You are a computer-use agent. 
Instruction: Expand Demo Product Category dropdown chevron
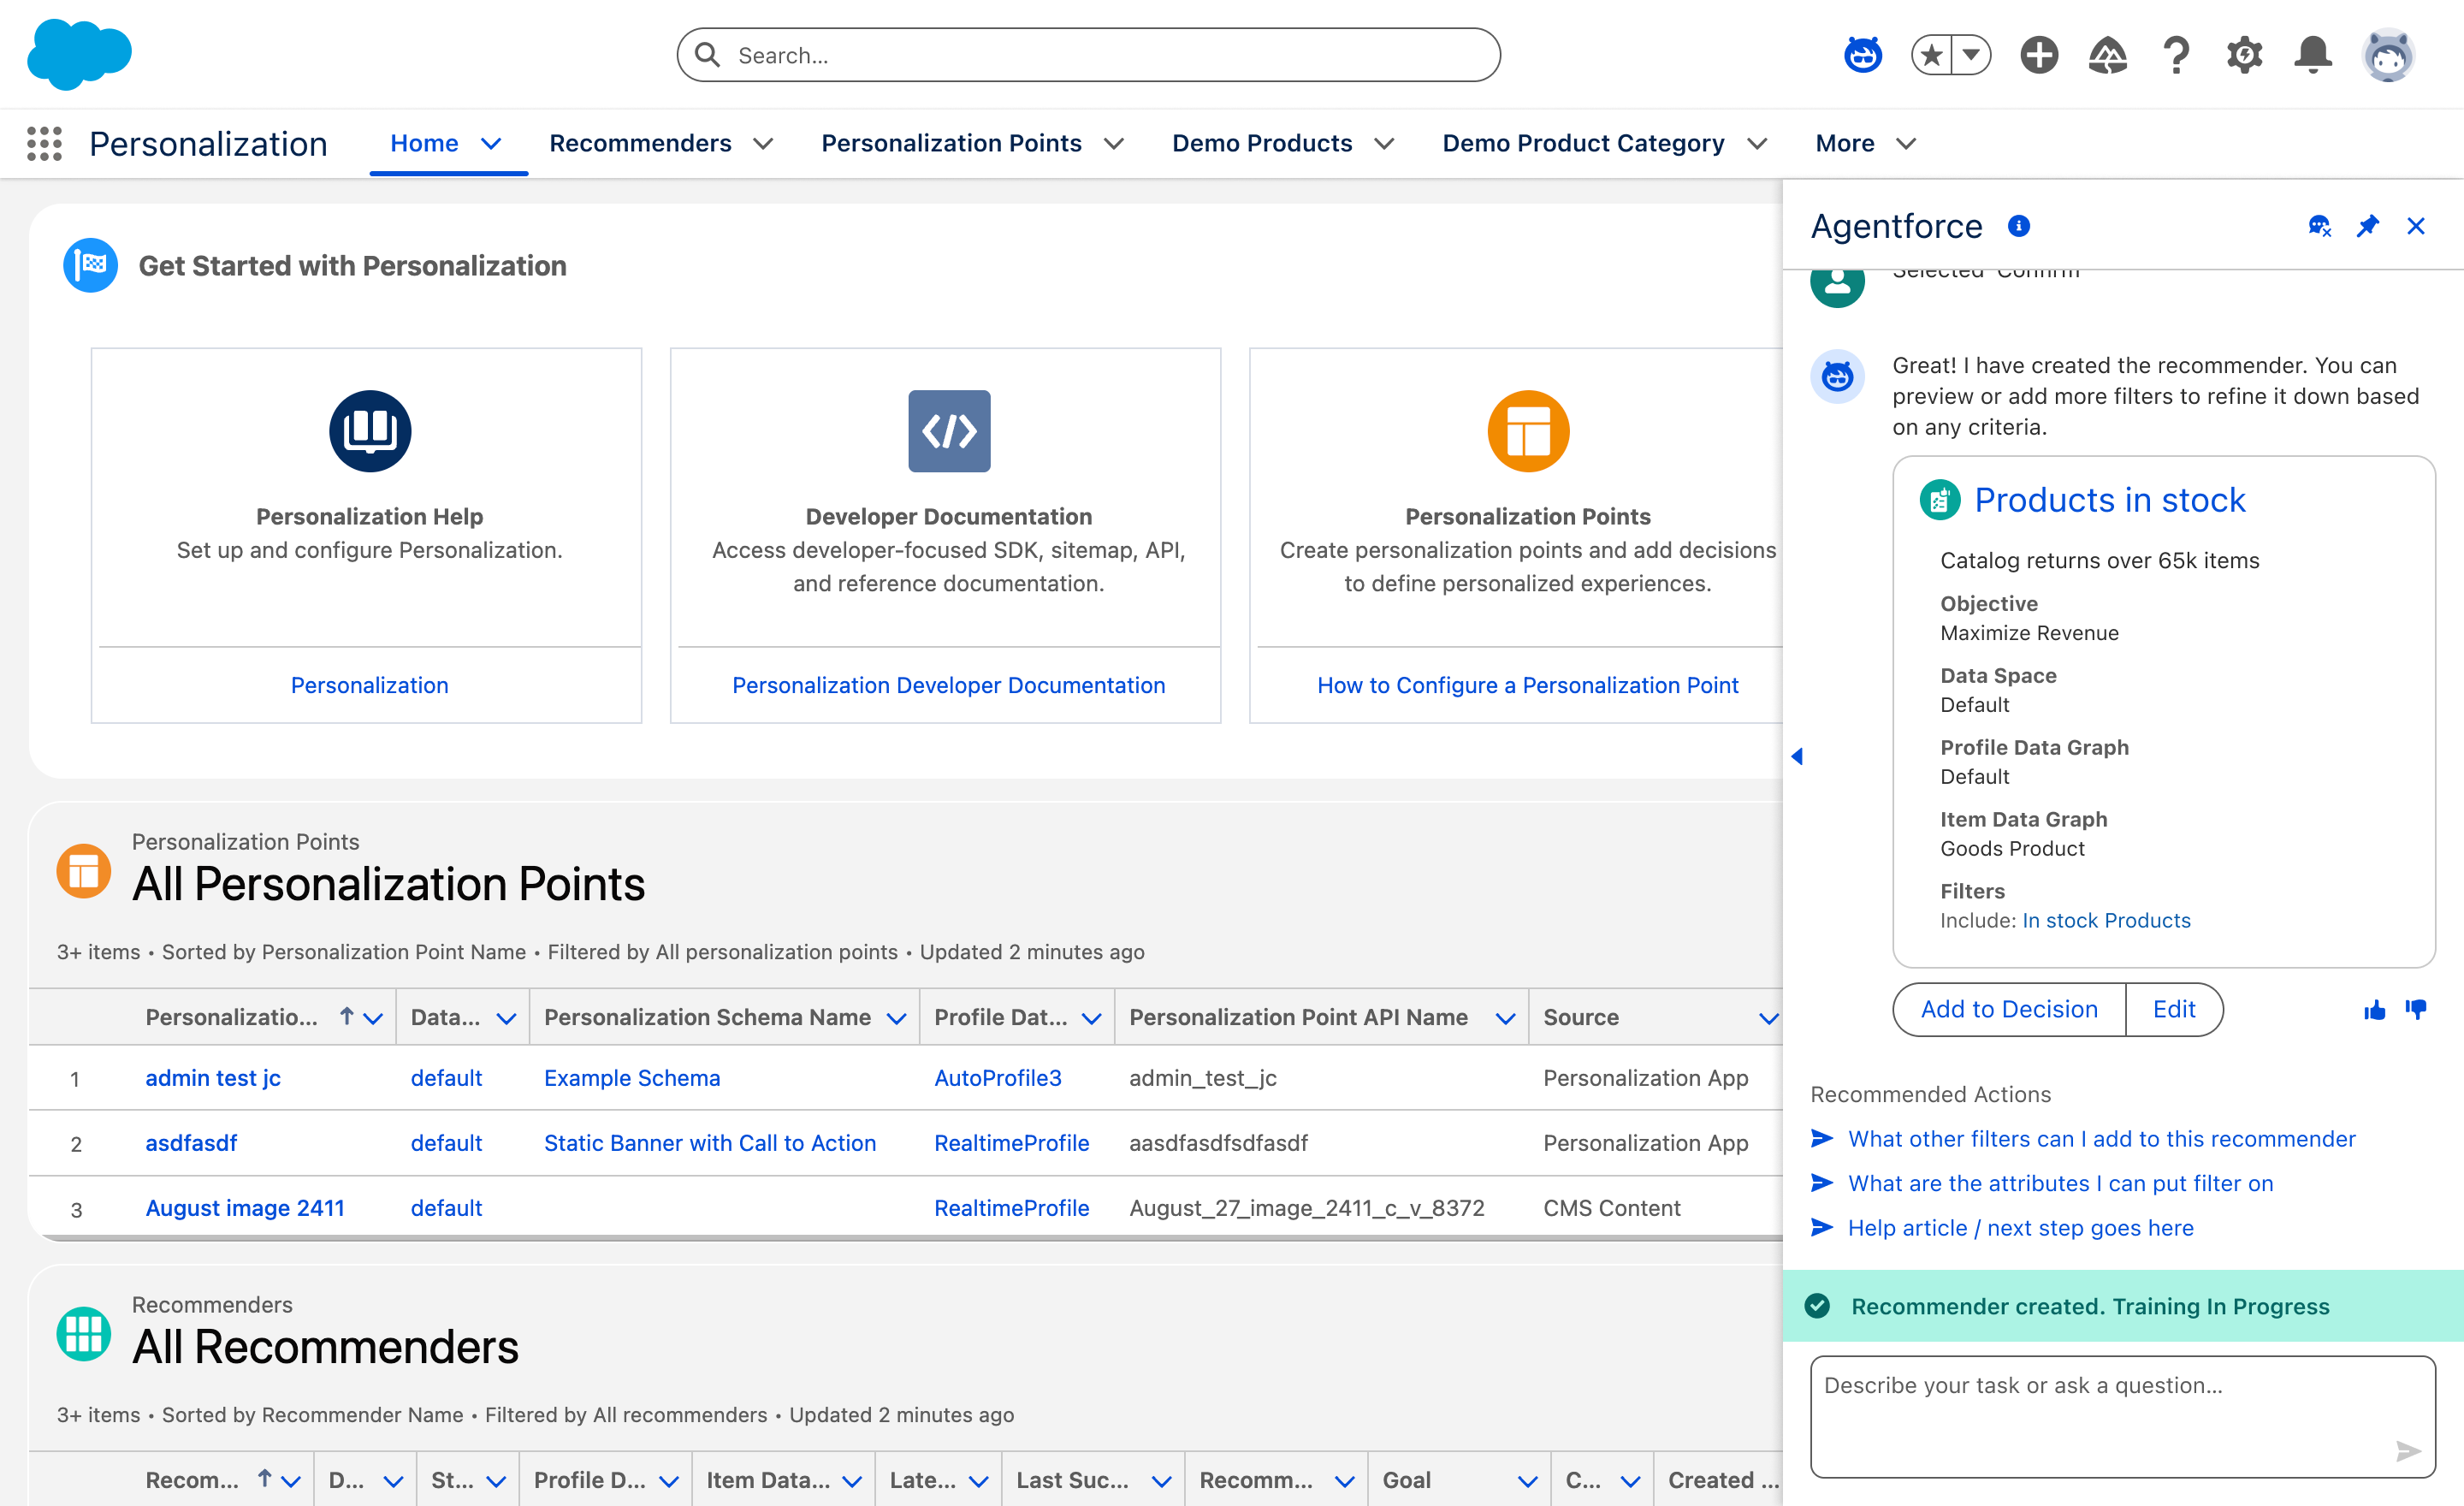click(1757, 144)
